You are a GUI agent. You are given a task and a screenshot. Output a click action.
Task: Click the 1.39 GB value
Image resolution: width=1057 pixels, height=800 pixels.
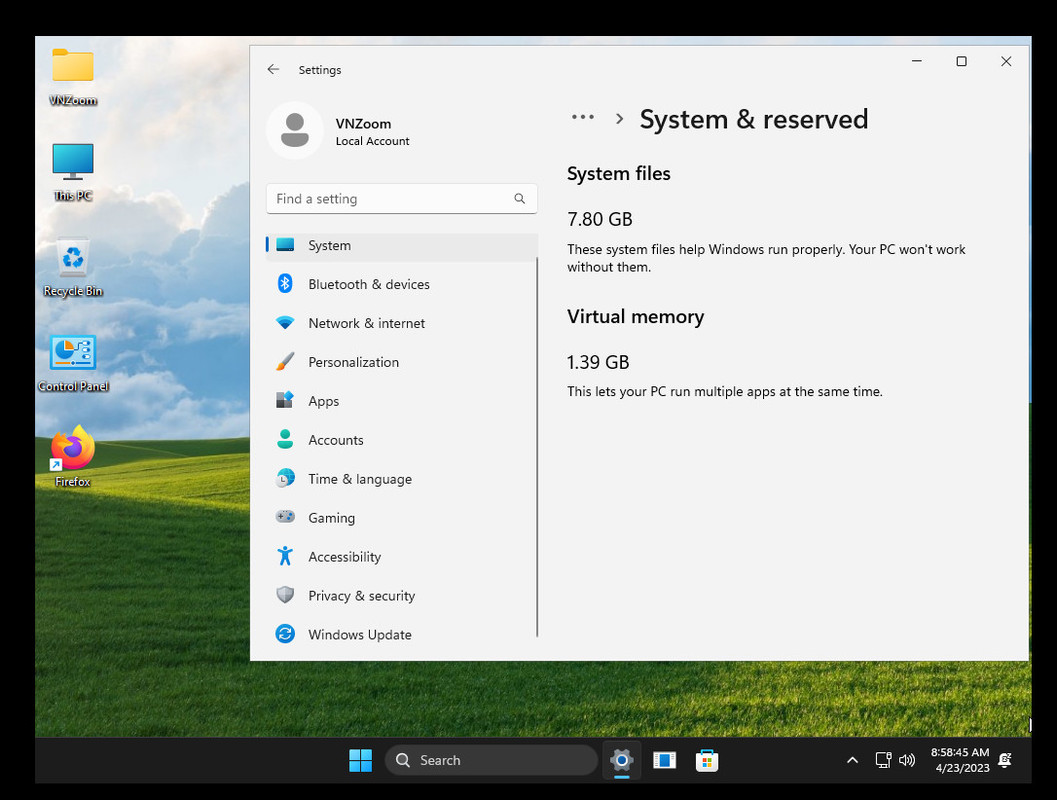point(598,362)
